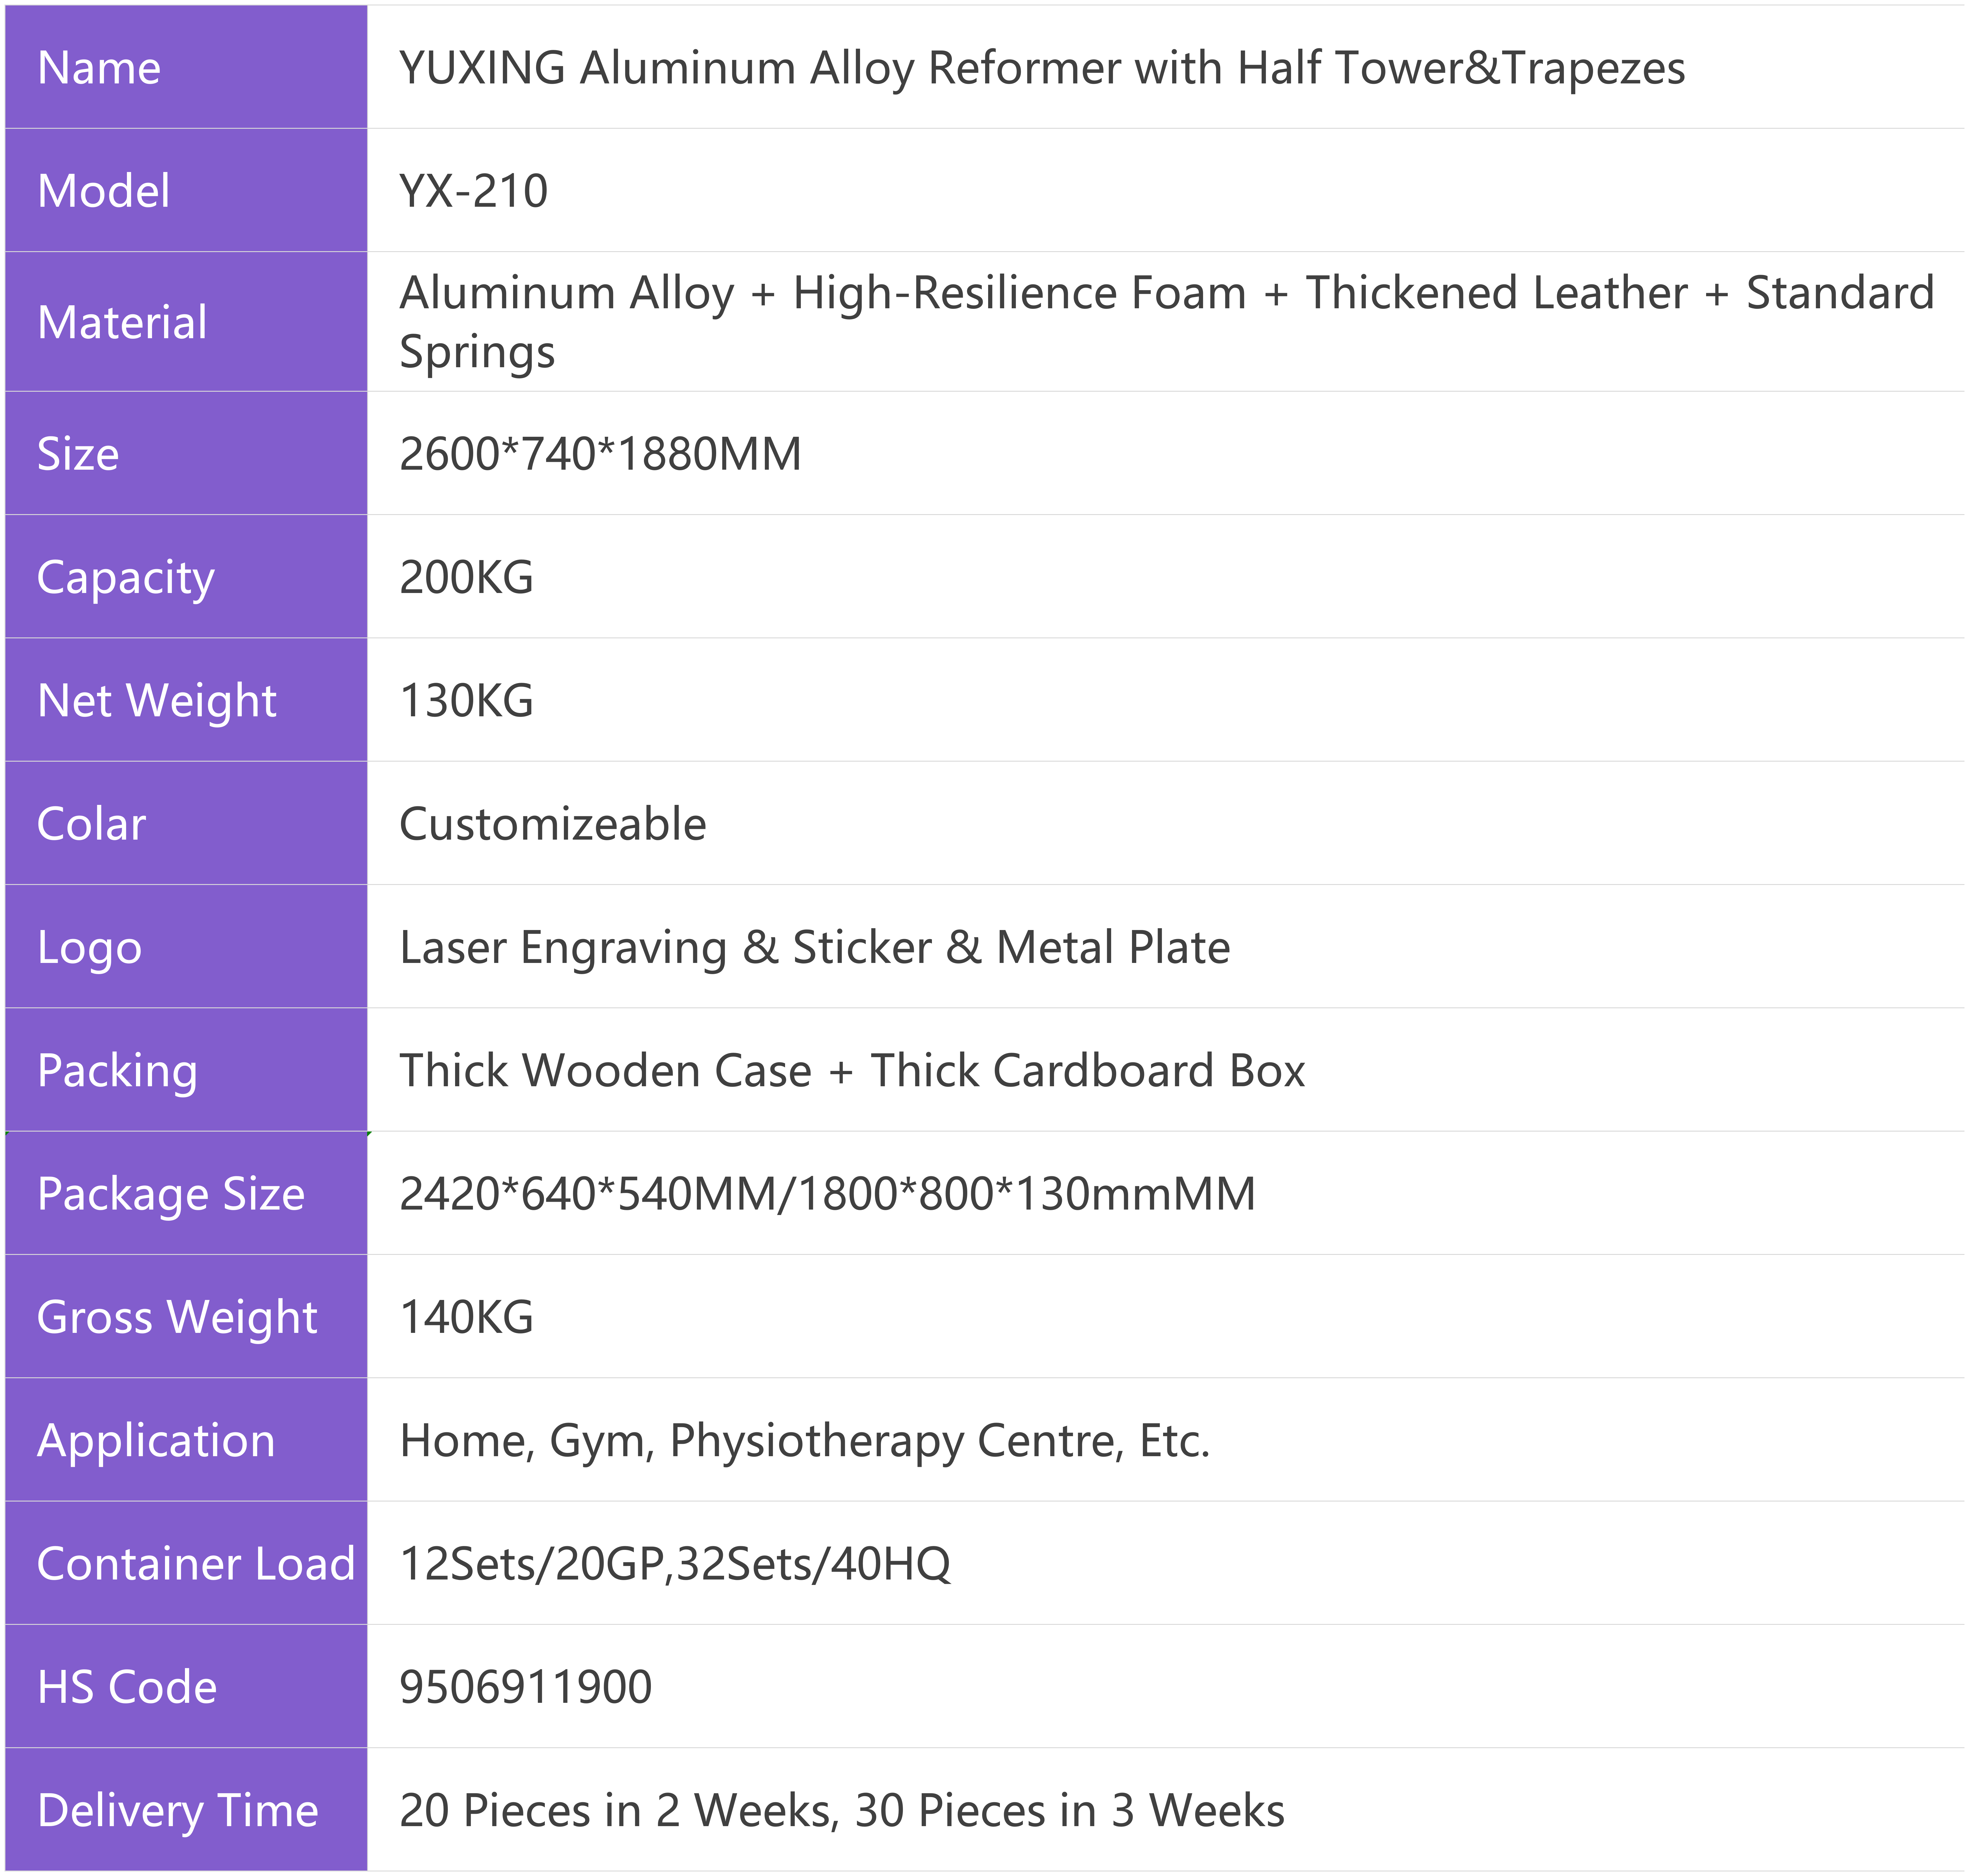
Task: Click the 'Name' header cell
Action: 186,67
